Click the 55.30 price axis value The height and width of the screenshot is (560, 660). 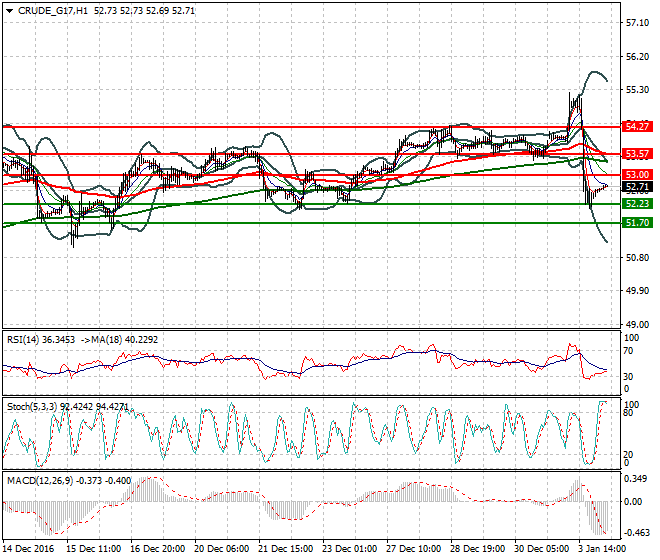point(637,90)
